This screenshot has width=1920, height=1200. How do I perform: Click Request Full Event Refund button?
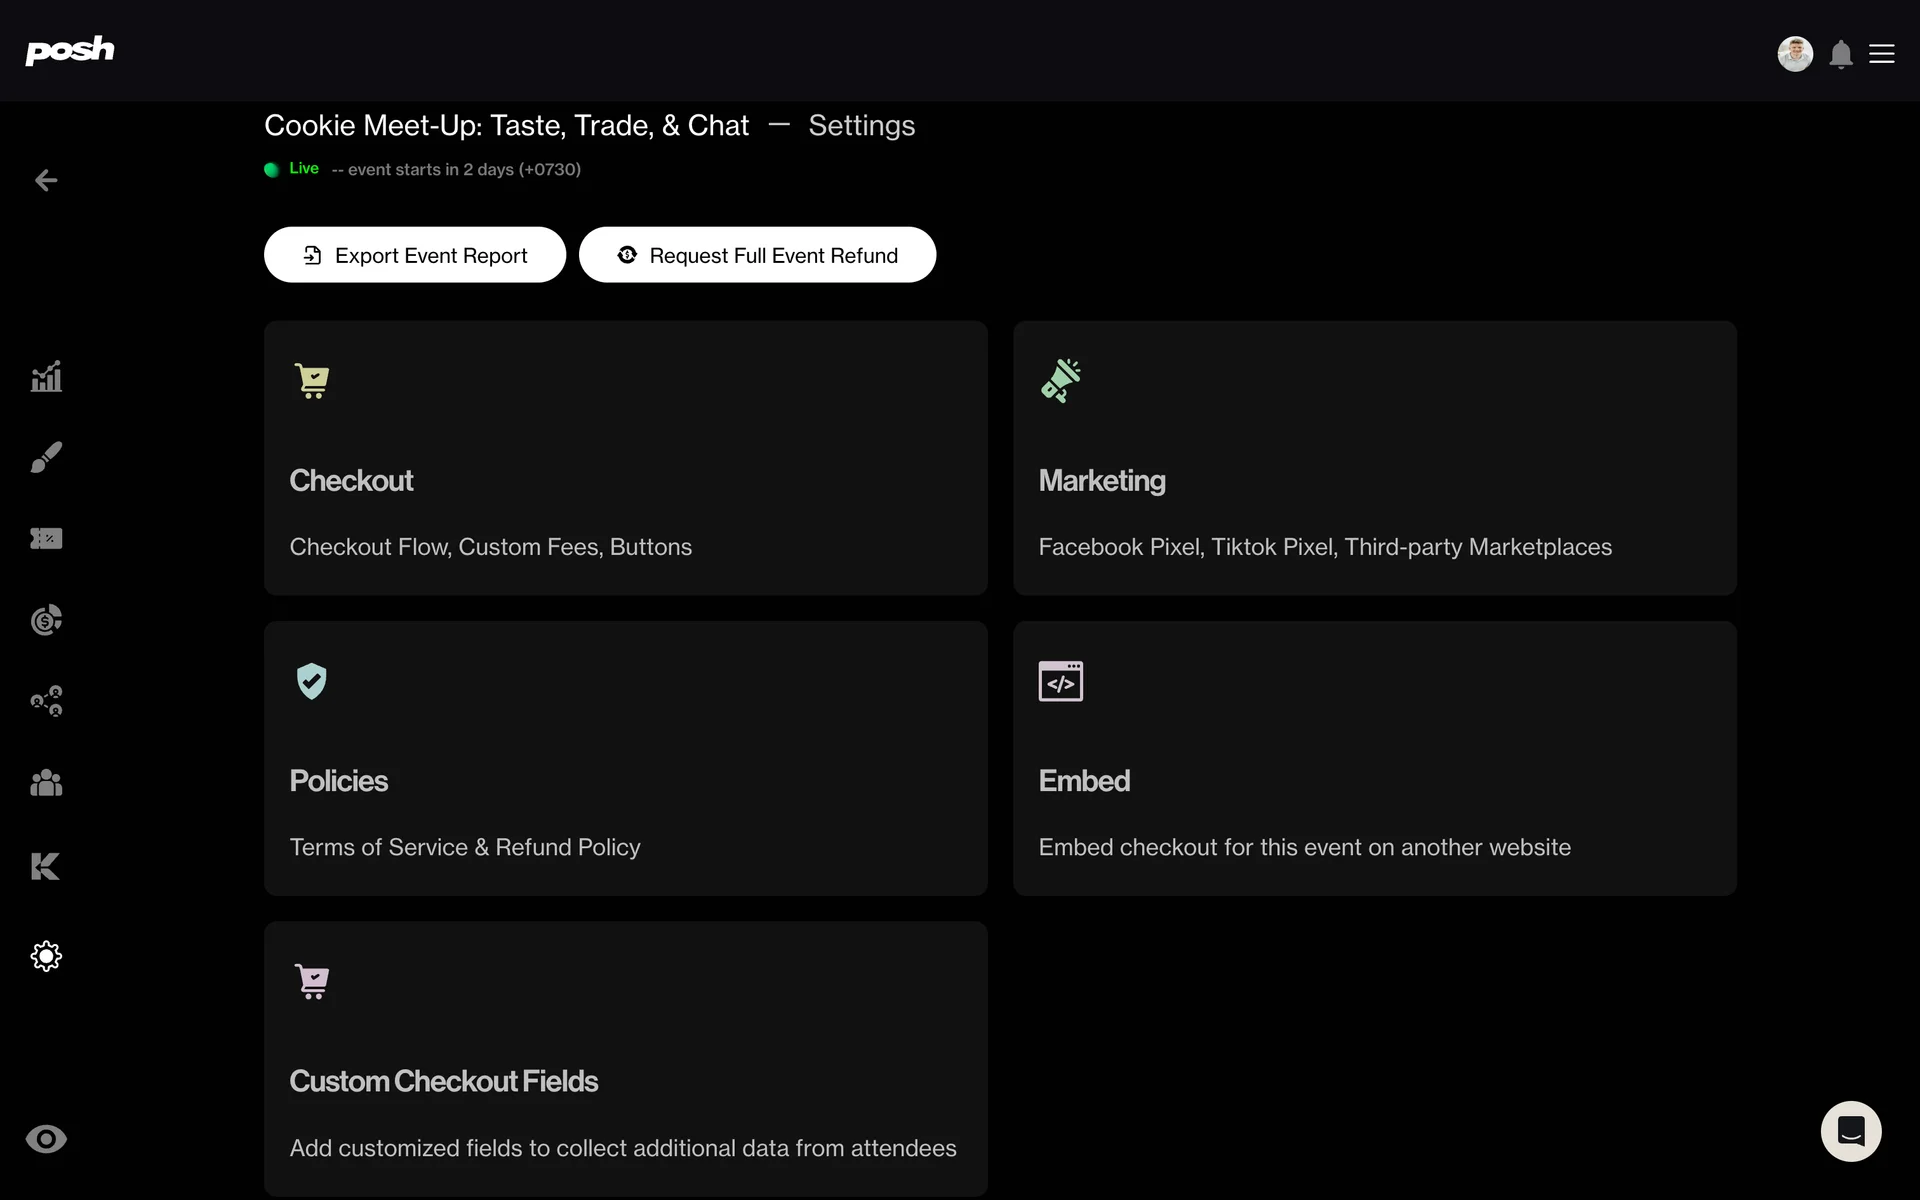click(x=757, y=255)
